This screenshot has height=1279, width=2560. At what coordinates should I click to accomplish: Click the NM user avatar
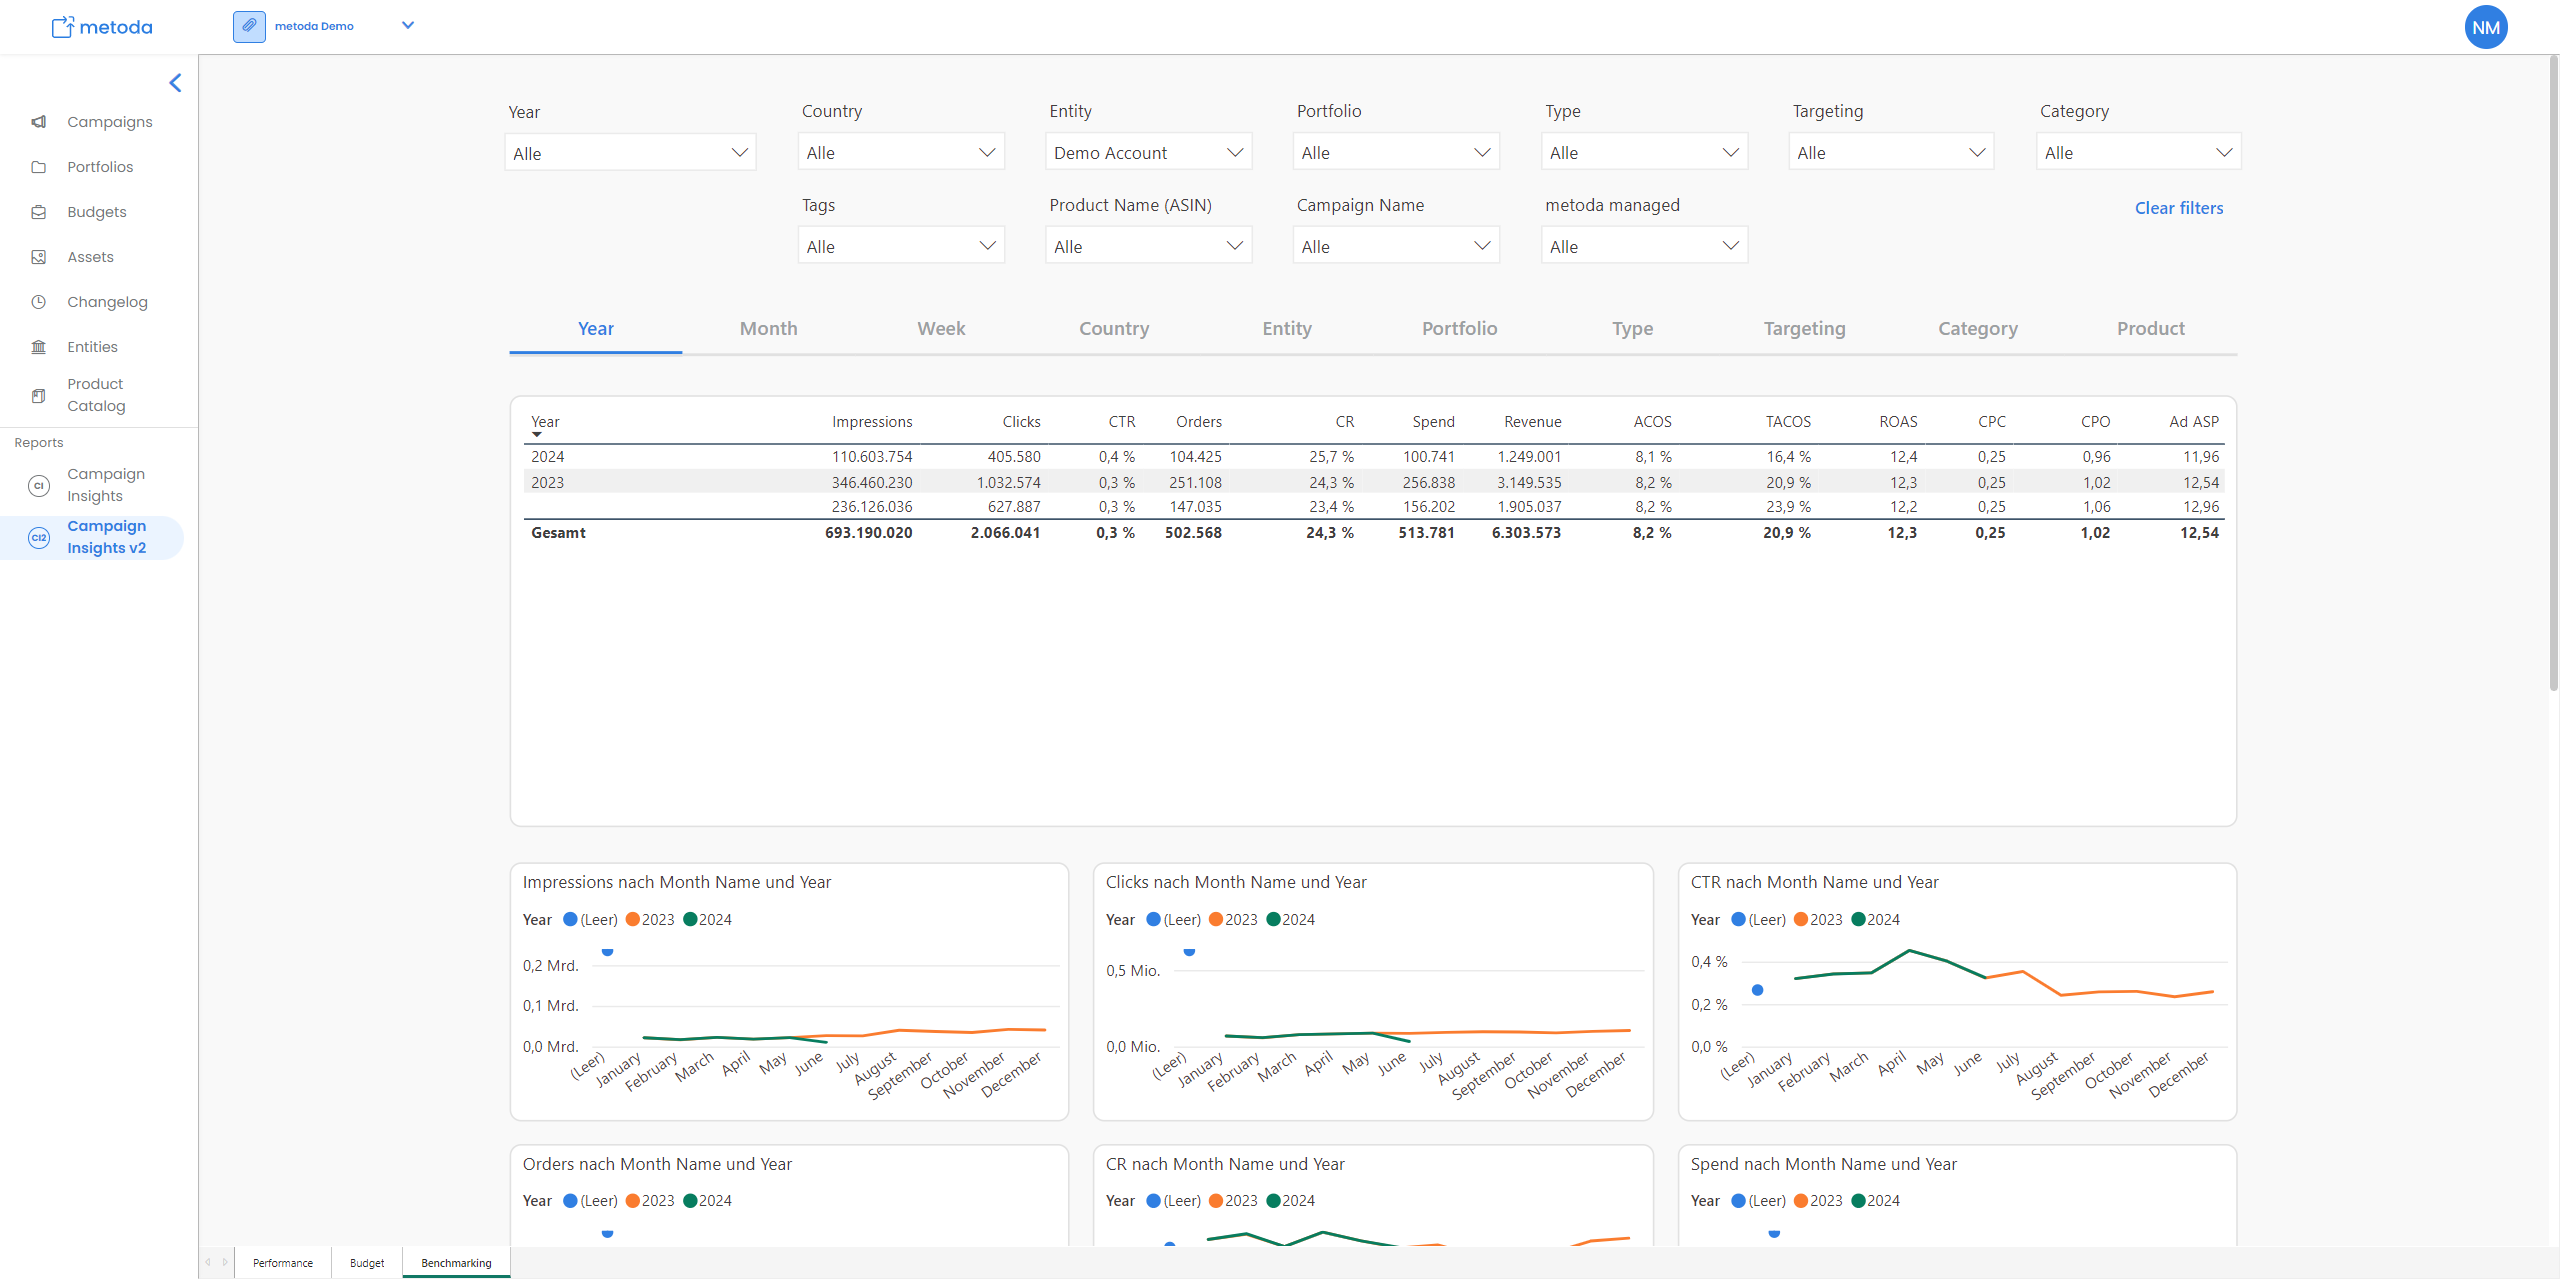(x=2485, y=28)
